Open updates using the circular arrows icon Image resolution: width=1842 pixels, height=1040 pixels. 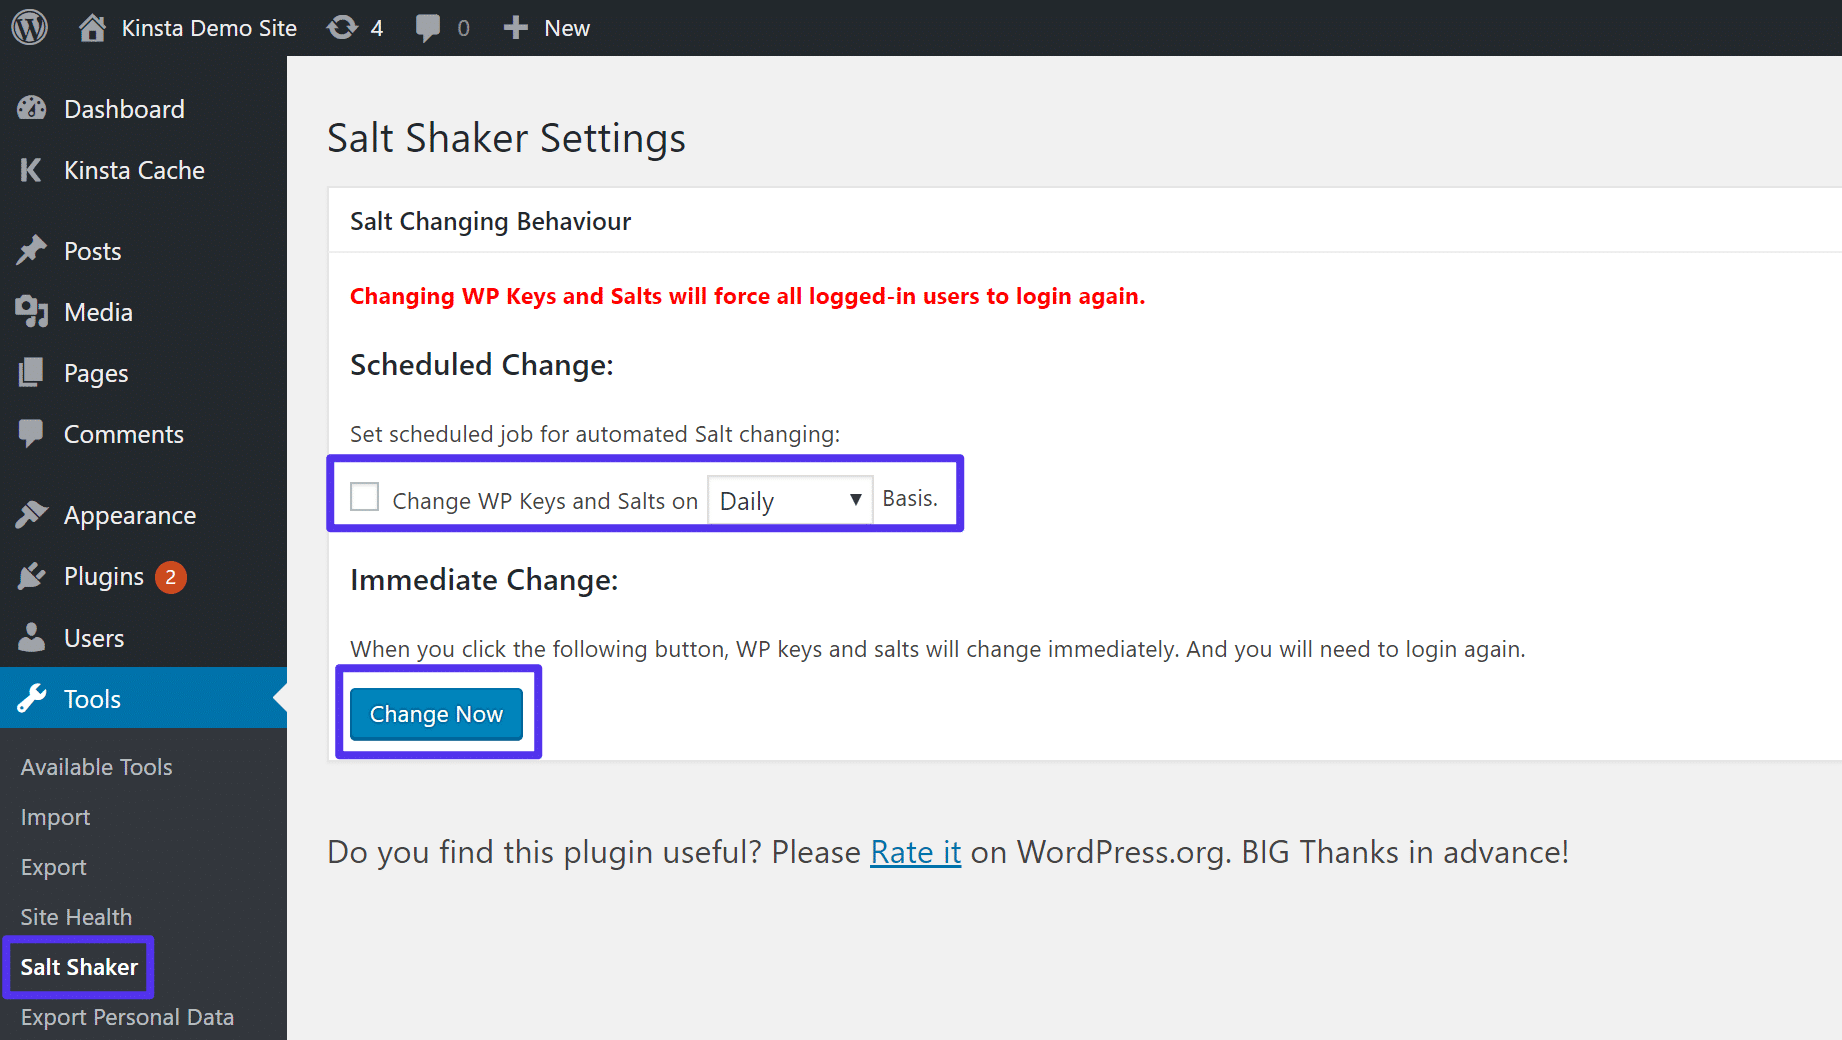point(340,27)
